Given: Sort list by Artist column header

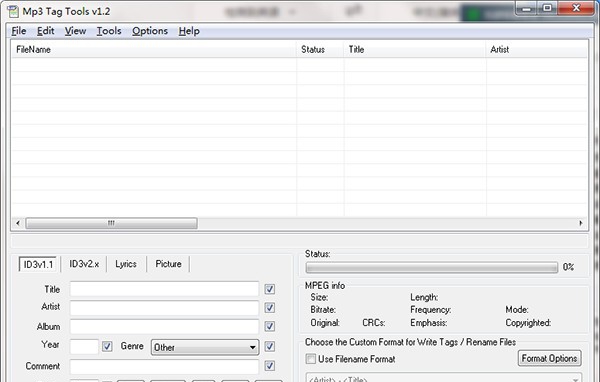Looking at the screenshot, I should pyautogui.click(x=536, y=49).
